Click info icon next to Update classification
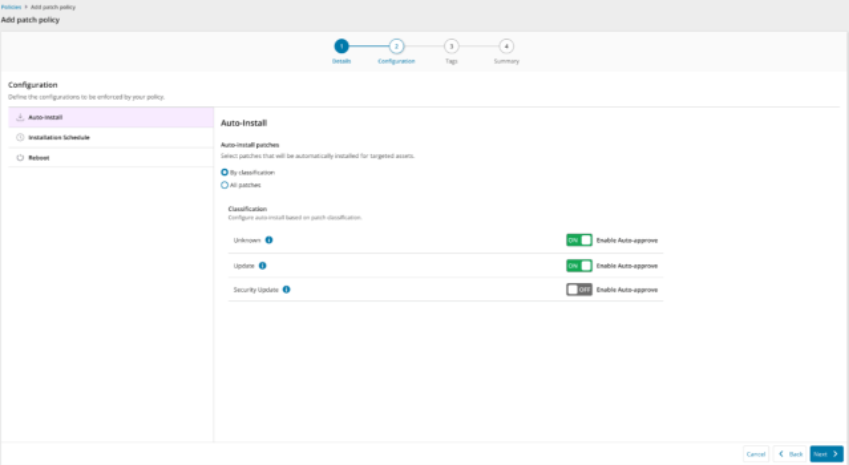 click(x=263, y=265)
